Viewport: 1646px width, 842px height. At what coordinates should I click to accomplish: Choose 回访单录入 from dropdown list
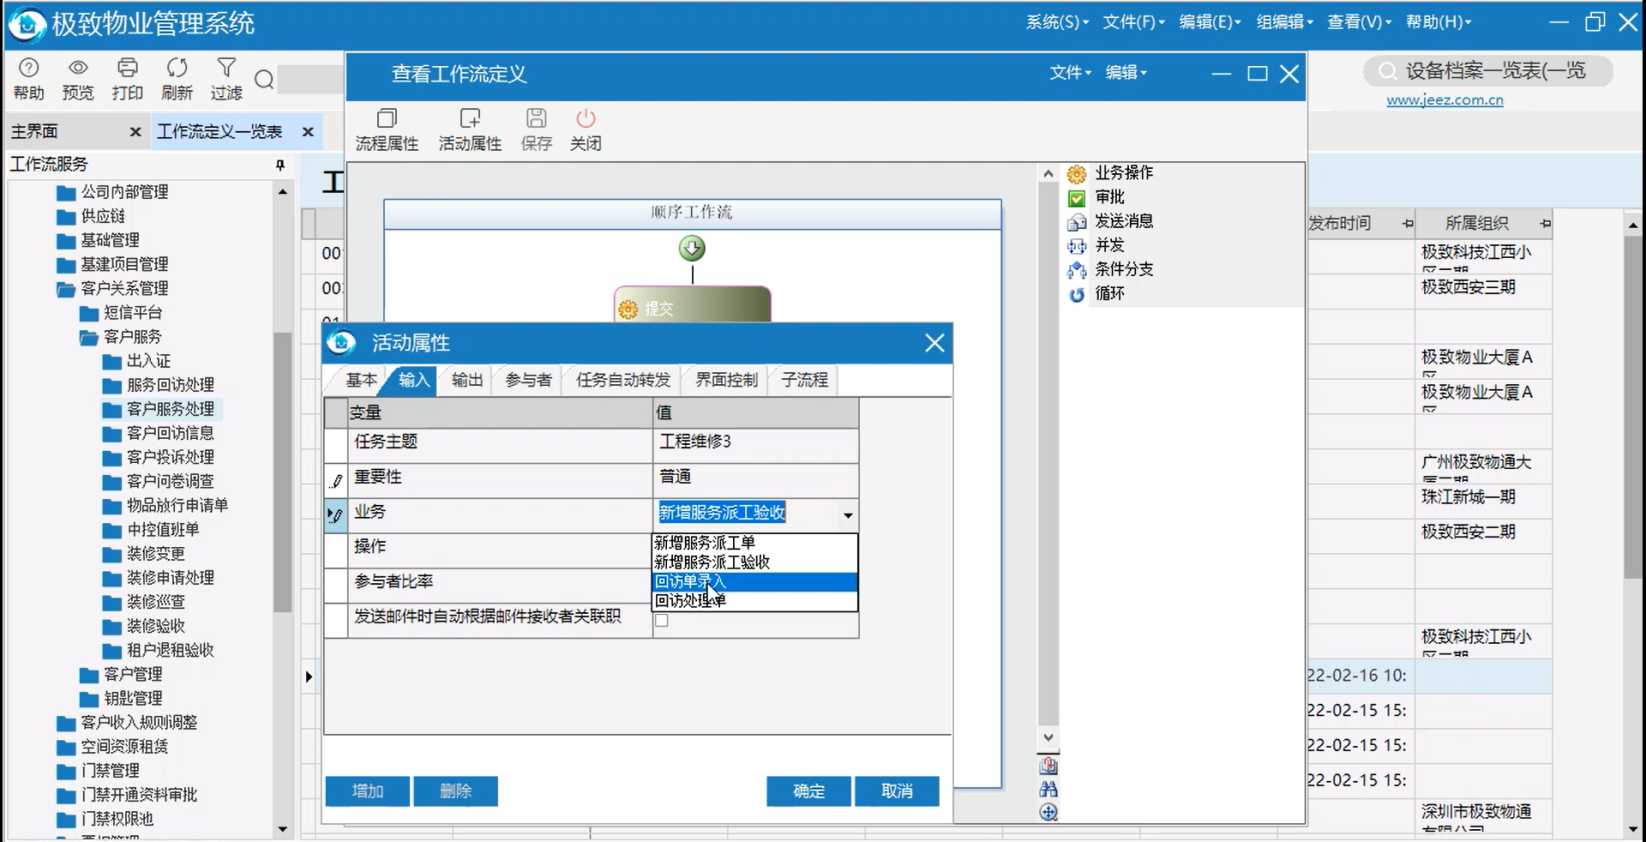754,581
